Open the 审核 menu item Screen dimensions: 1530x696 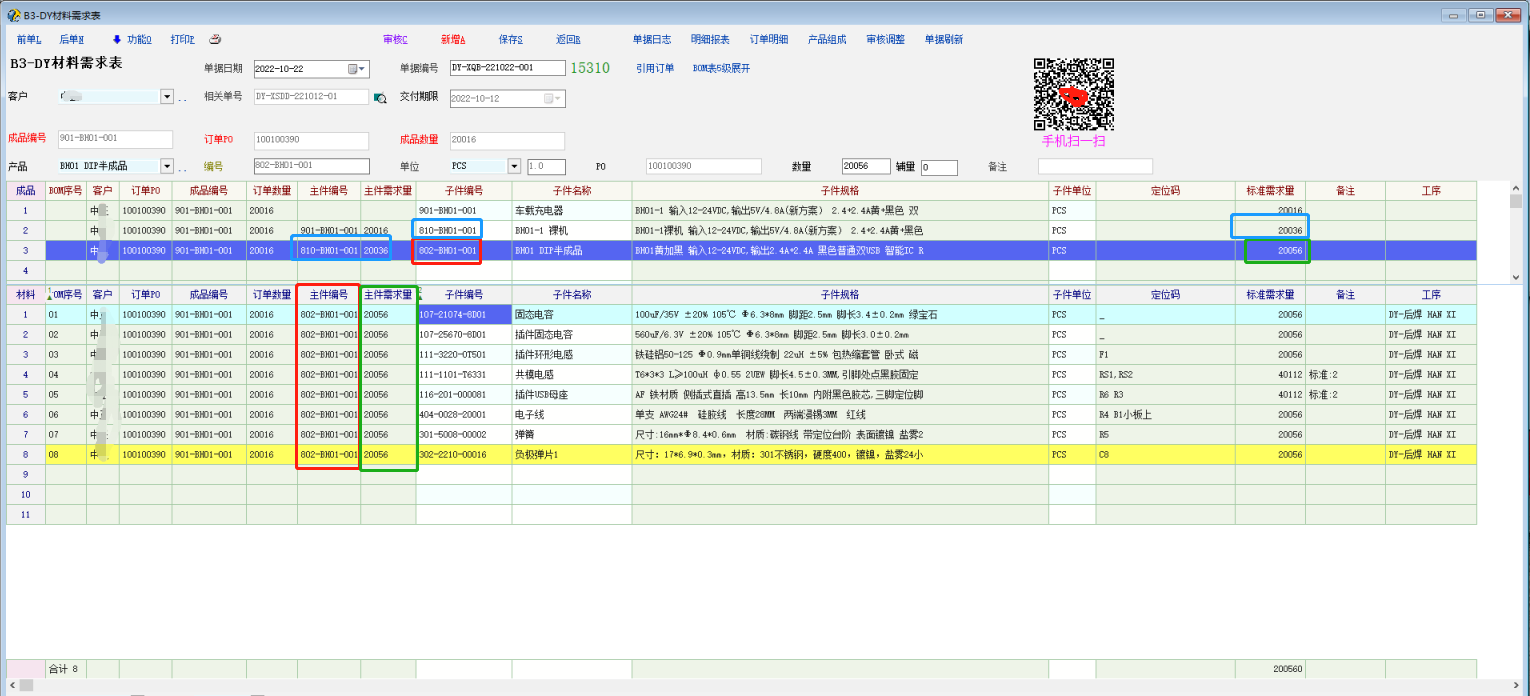(x=395, y=40)
